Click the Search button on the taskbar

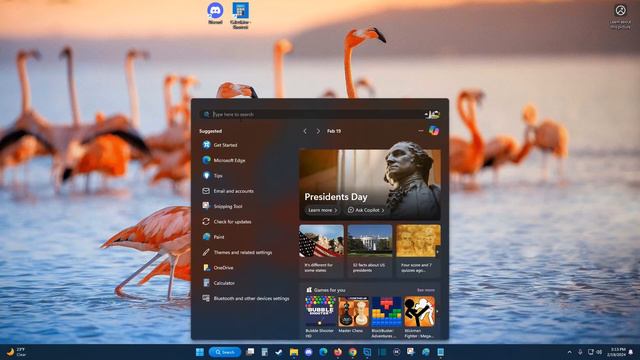[225, 352]
